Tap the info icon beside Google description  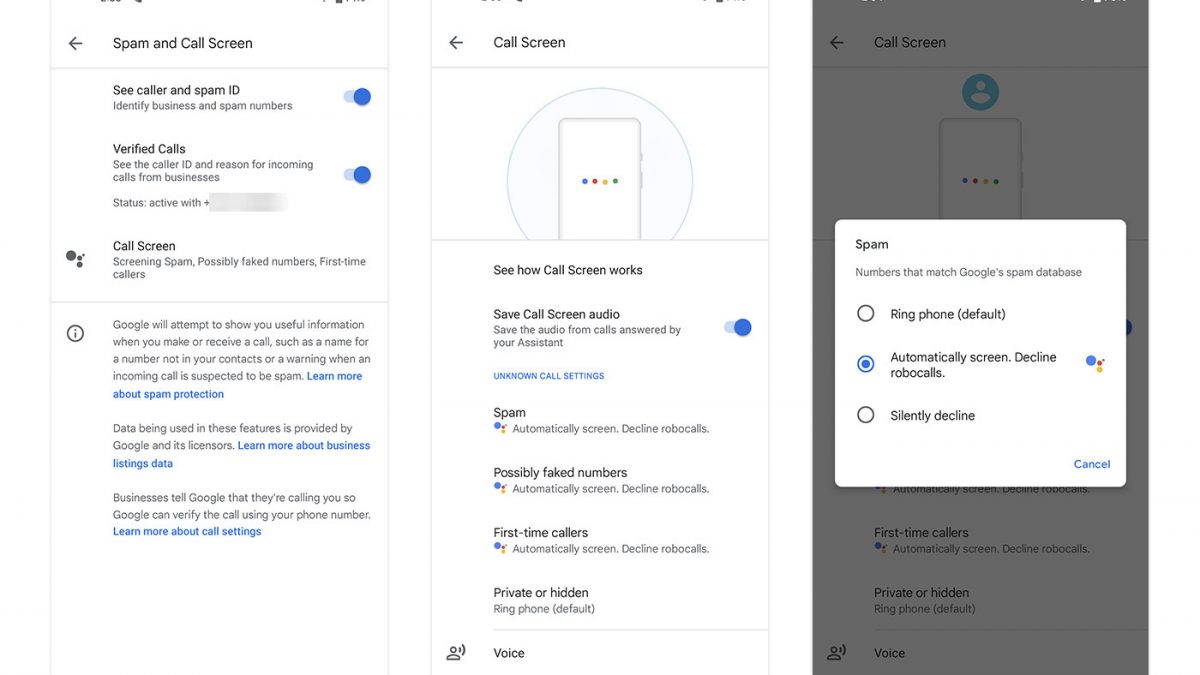coord(75,334)
